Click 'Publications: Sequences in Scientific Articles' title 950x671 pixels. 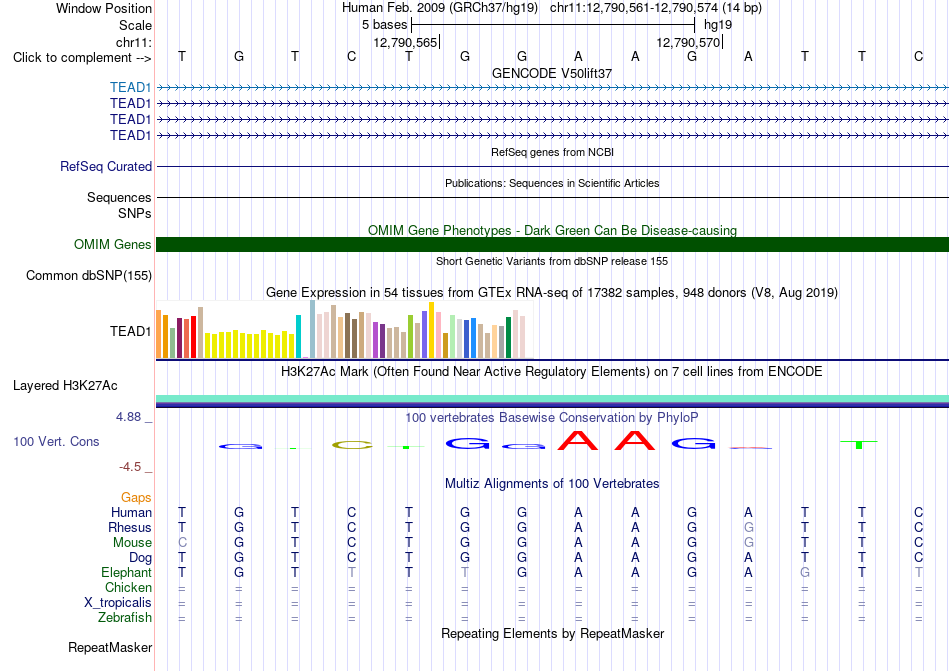(x=552, y=183)
